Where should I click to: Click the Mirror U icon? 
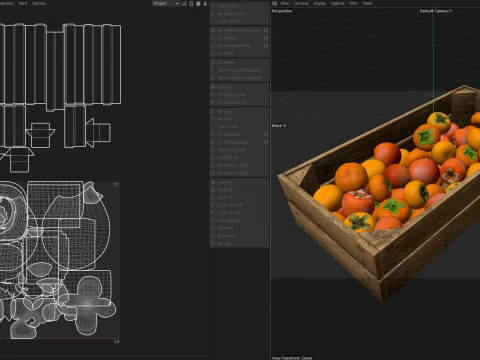[213, 111]
